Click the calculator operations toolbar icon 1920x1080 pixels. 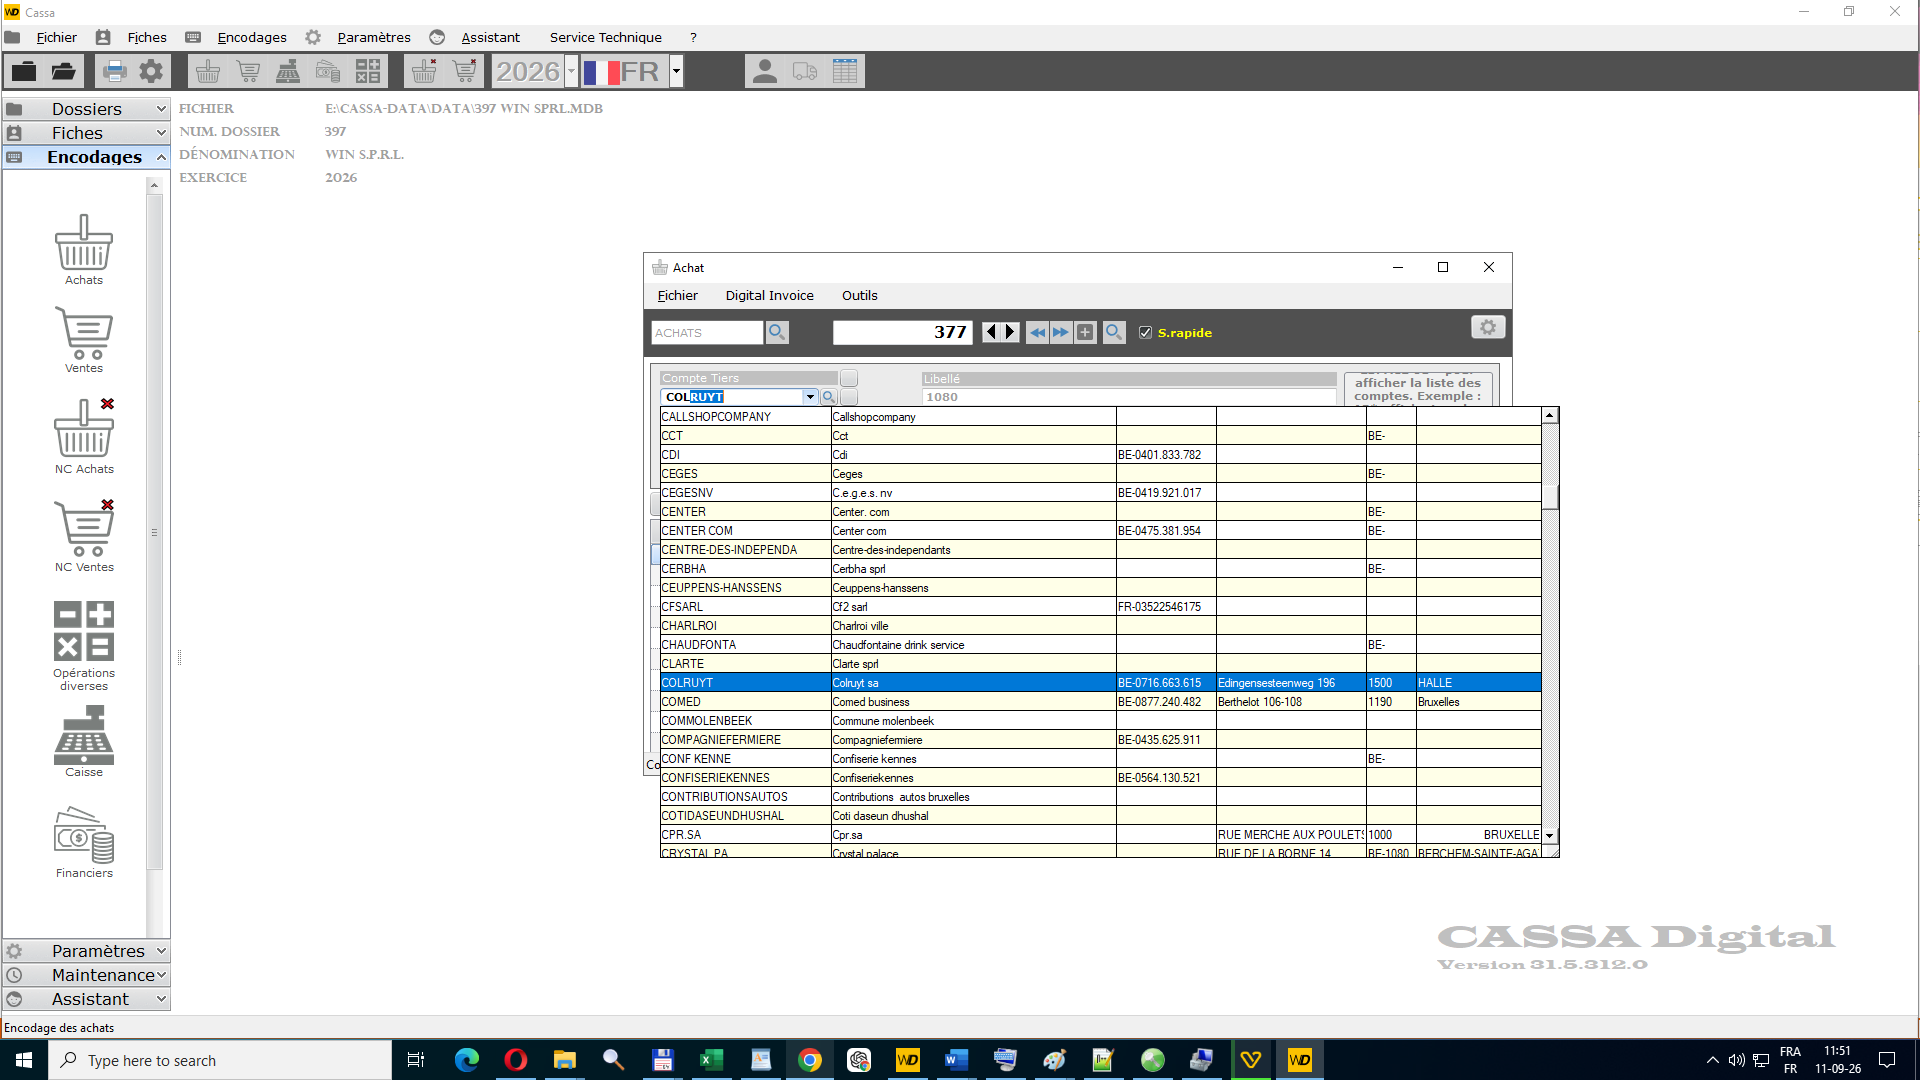(x=368, y=71)
